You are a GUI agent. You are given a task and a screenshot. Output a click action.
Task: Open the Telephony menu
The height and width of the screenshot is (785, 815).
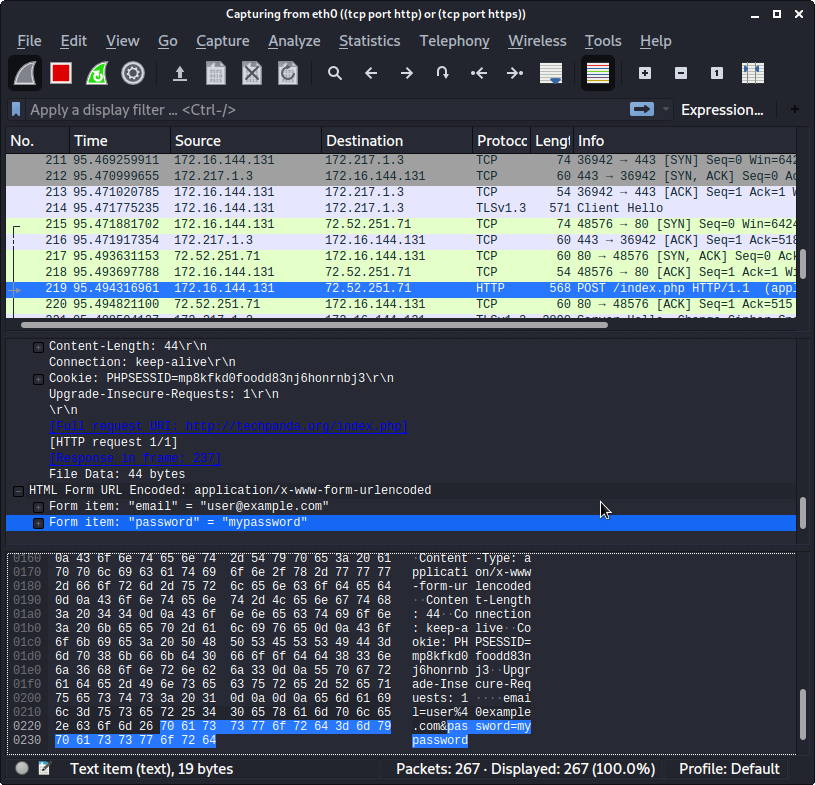click(x=454, y=41)
